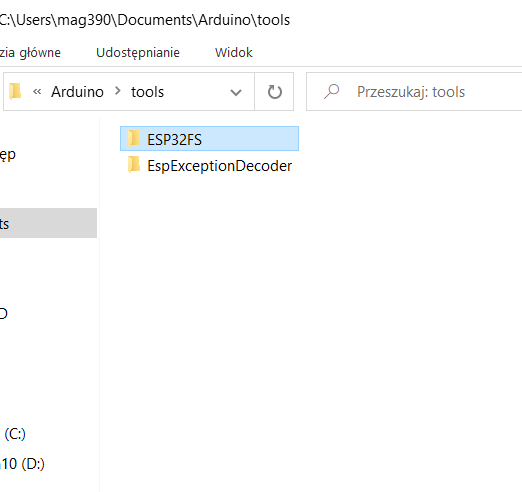
Task: Click the tools breadcrumb segment
Action: pyautogui.click(x=147, y=92)
